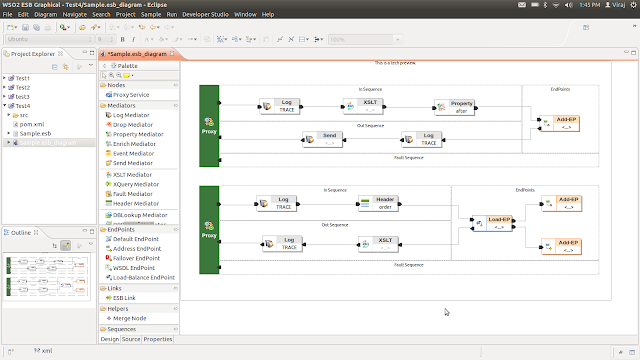Open the zoom percentage dropdown
Screen dimensions: 640x360
pos(398,40)
